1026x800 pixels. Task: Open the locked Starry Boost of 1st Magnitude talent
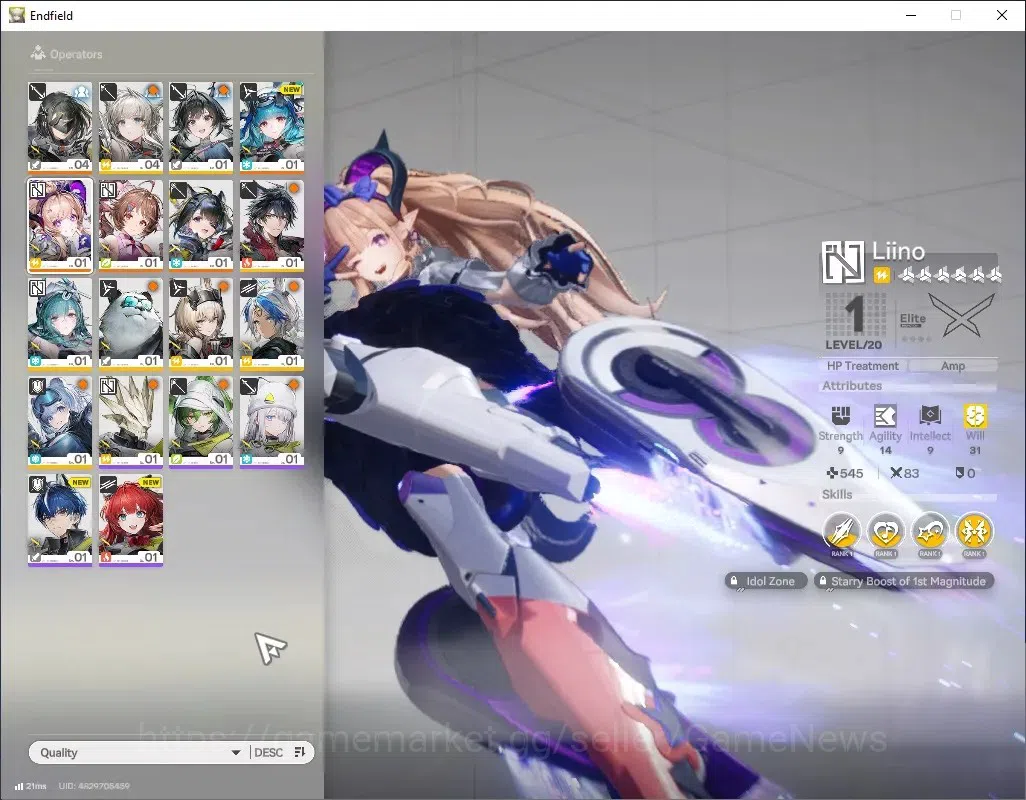point(904,581)
